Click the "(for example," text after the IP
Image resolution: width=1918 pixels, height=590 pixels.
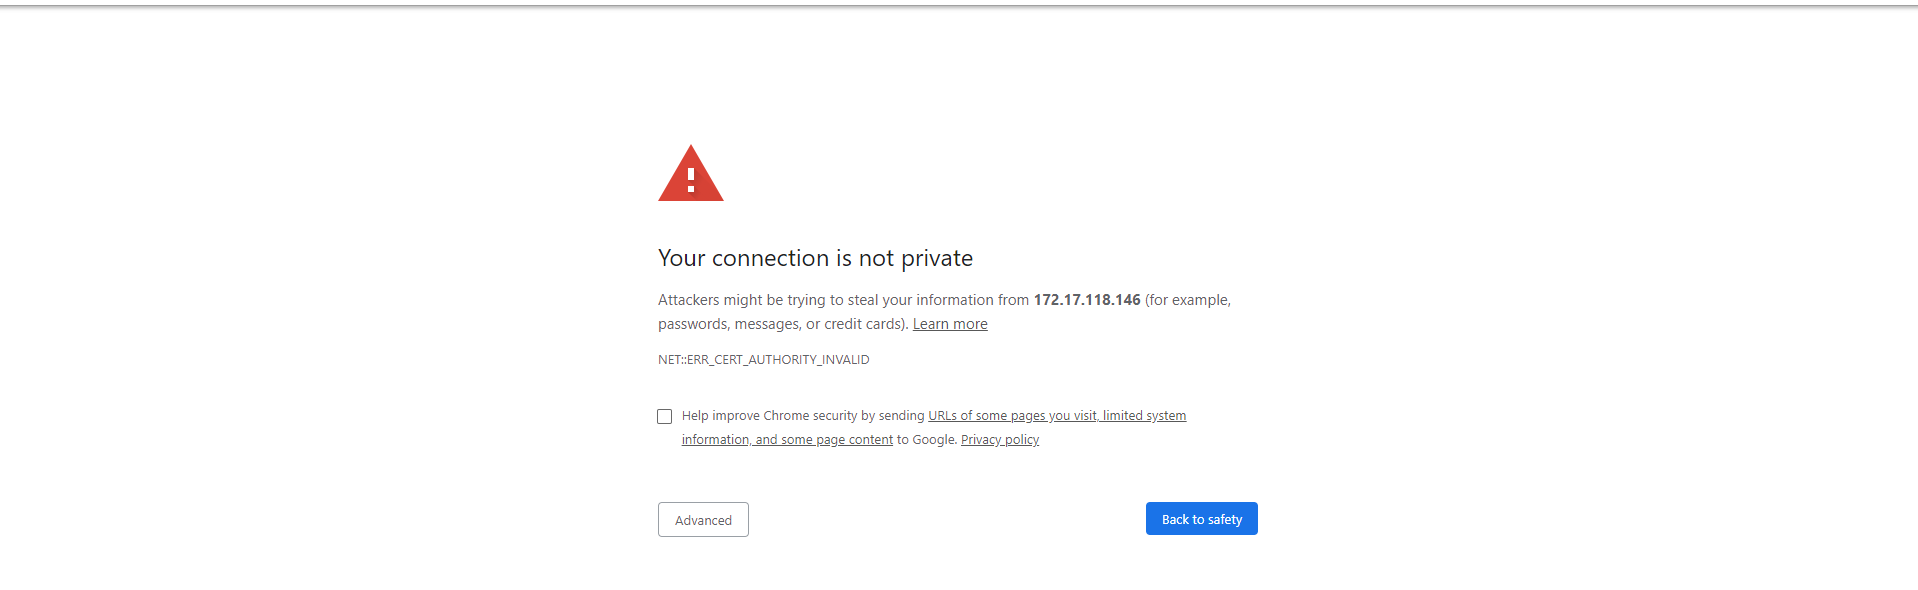pyautogui.click(x=1188, y=300)
